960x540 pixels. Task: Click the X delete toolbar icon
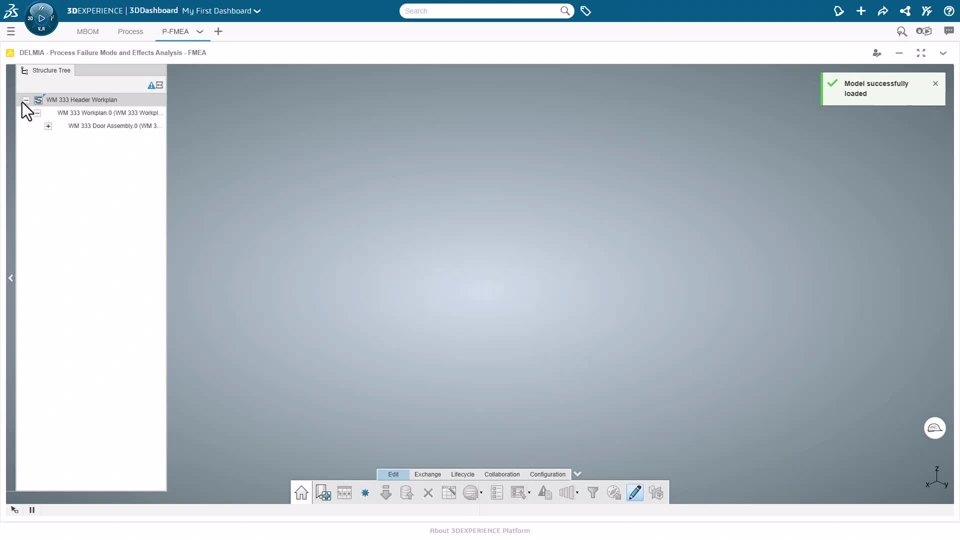(428, 493)
